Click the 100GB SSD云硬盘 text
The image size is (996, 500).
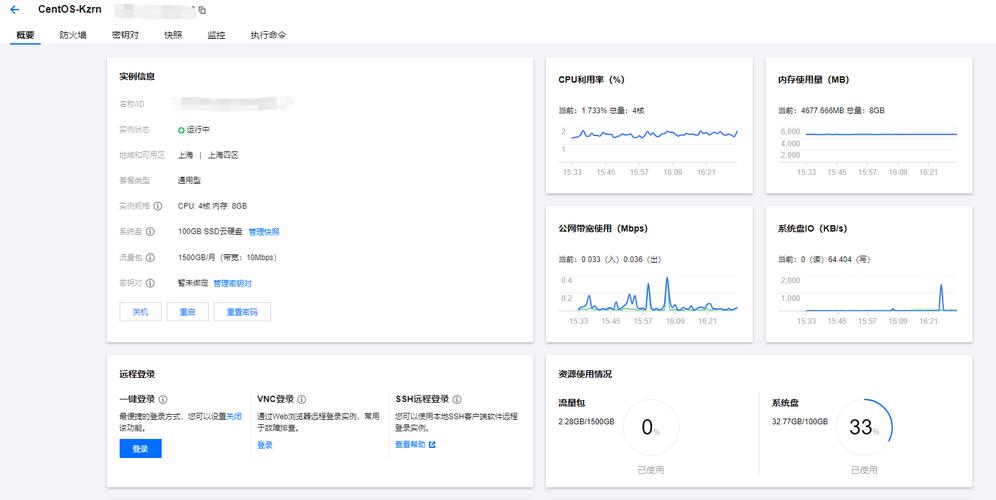210,232
